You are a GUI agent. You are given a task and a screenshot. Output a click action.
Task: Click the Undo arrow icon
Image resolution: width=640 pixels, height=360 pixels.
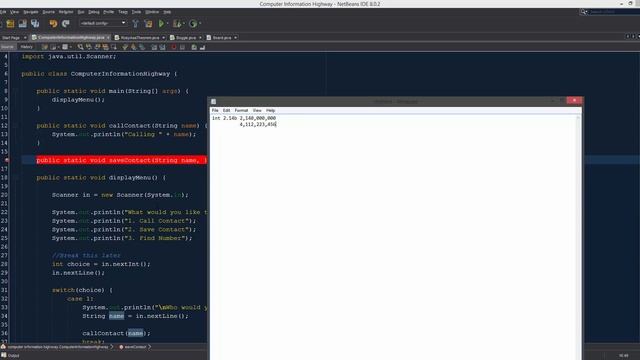point(53,24)
